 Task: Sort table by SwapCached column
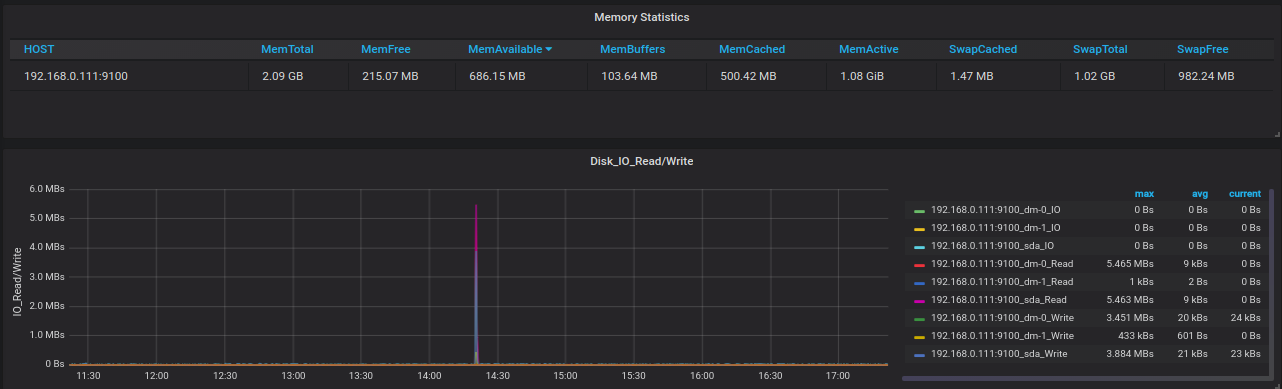pyautogui.click(x=983, y=49)
